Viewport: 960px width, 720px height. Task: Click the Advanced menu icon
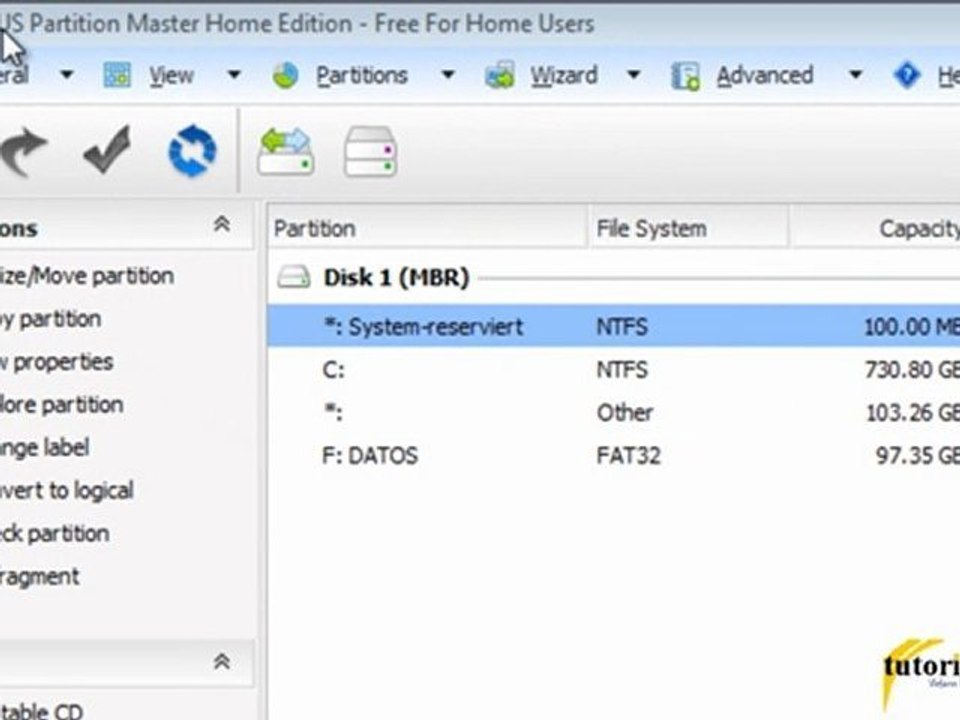point(685,76)
